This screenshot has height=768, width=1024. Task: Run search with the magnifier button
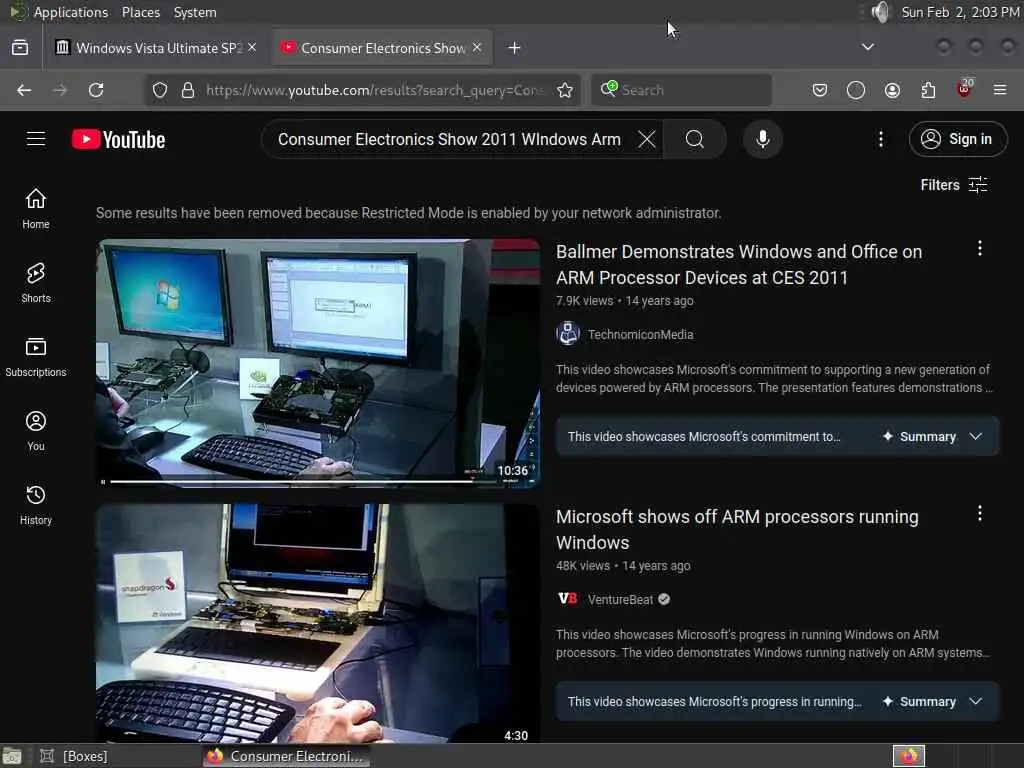click(694, 139)
